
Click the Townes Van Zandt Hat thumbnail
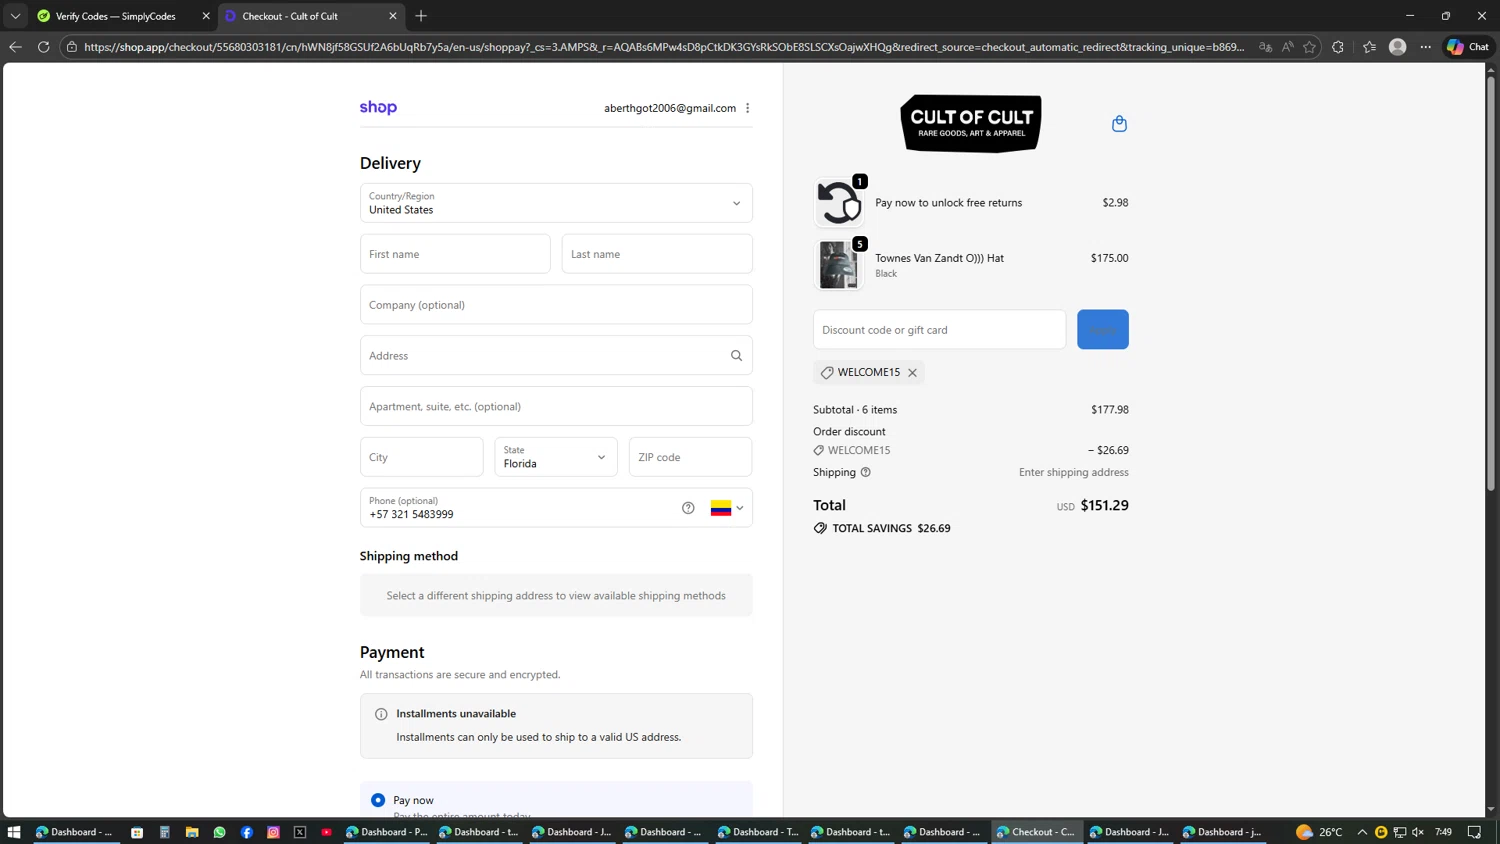839,265
